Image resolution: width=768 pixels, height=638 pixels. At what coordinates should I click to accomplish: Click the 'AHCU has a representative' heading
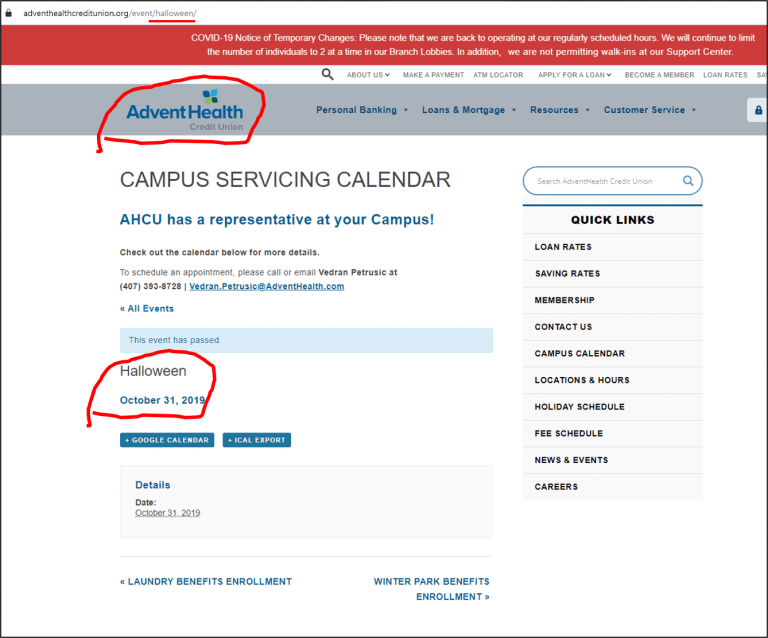click(277, 219)
